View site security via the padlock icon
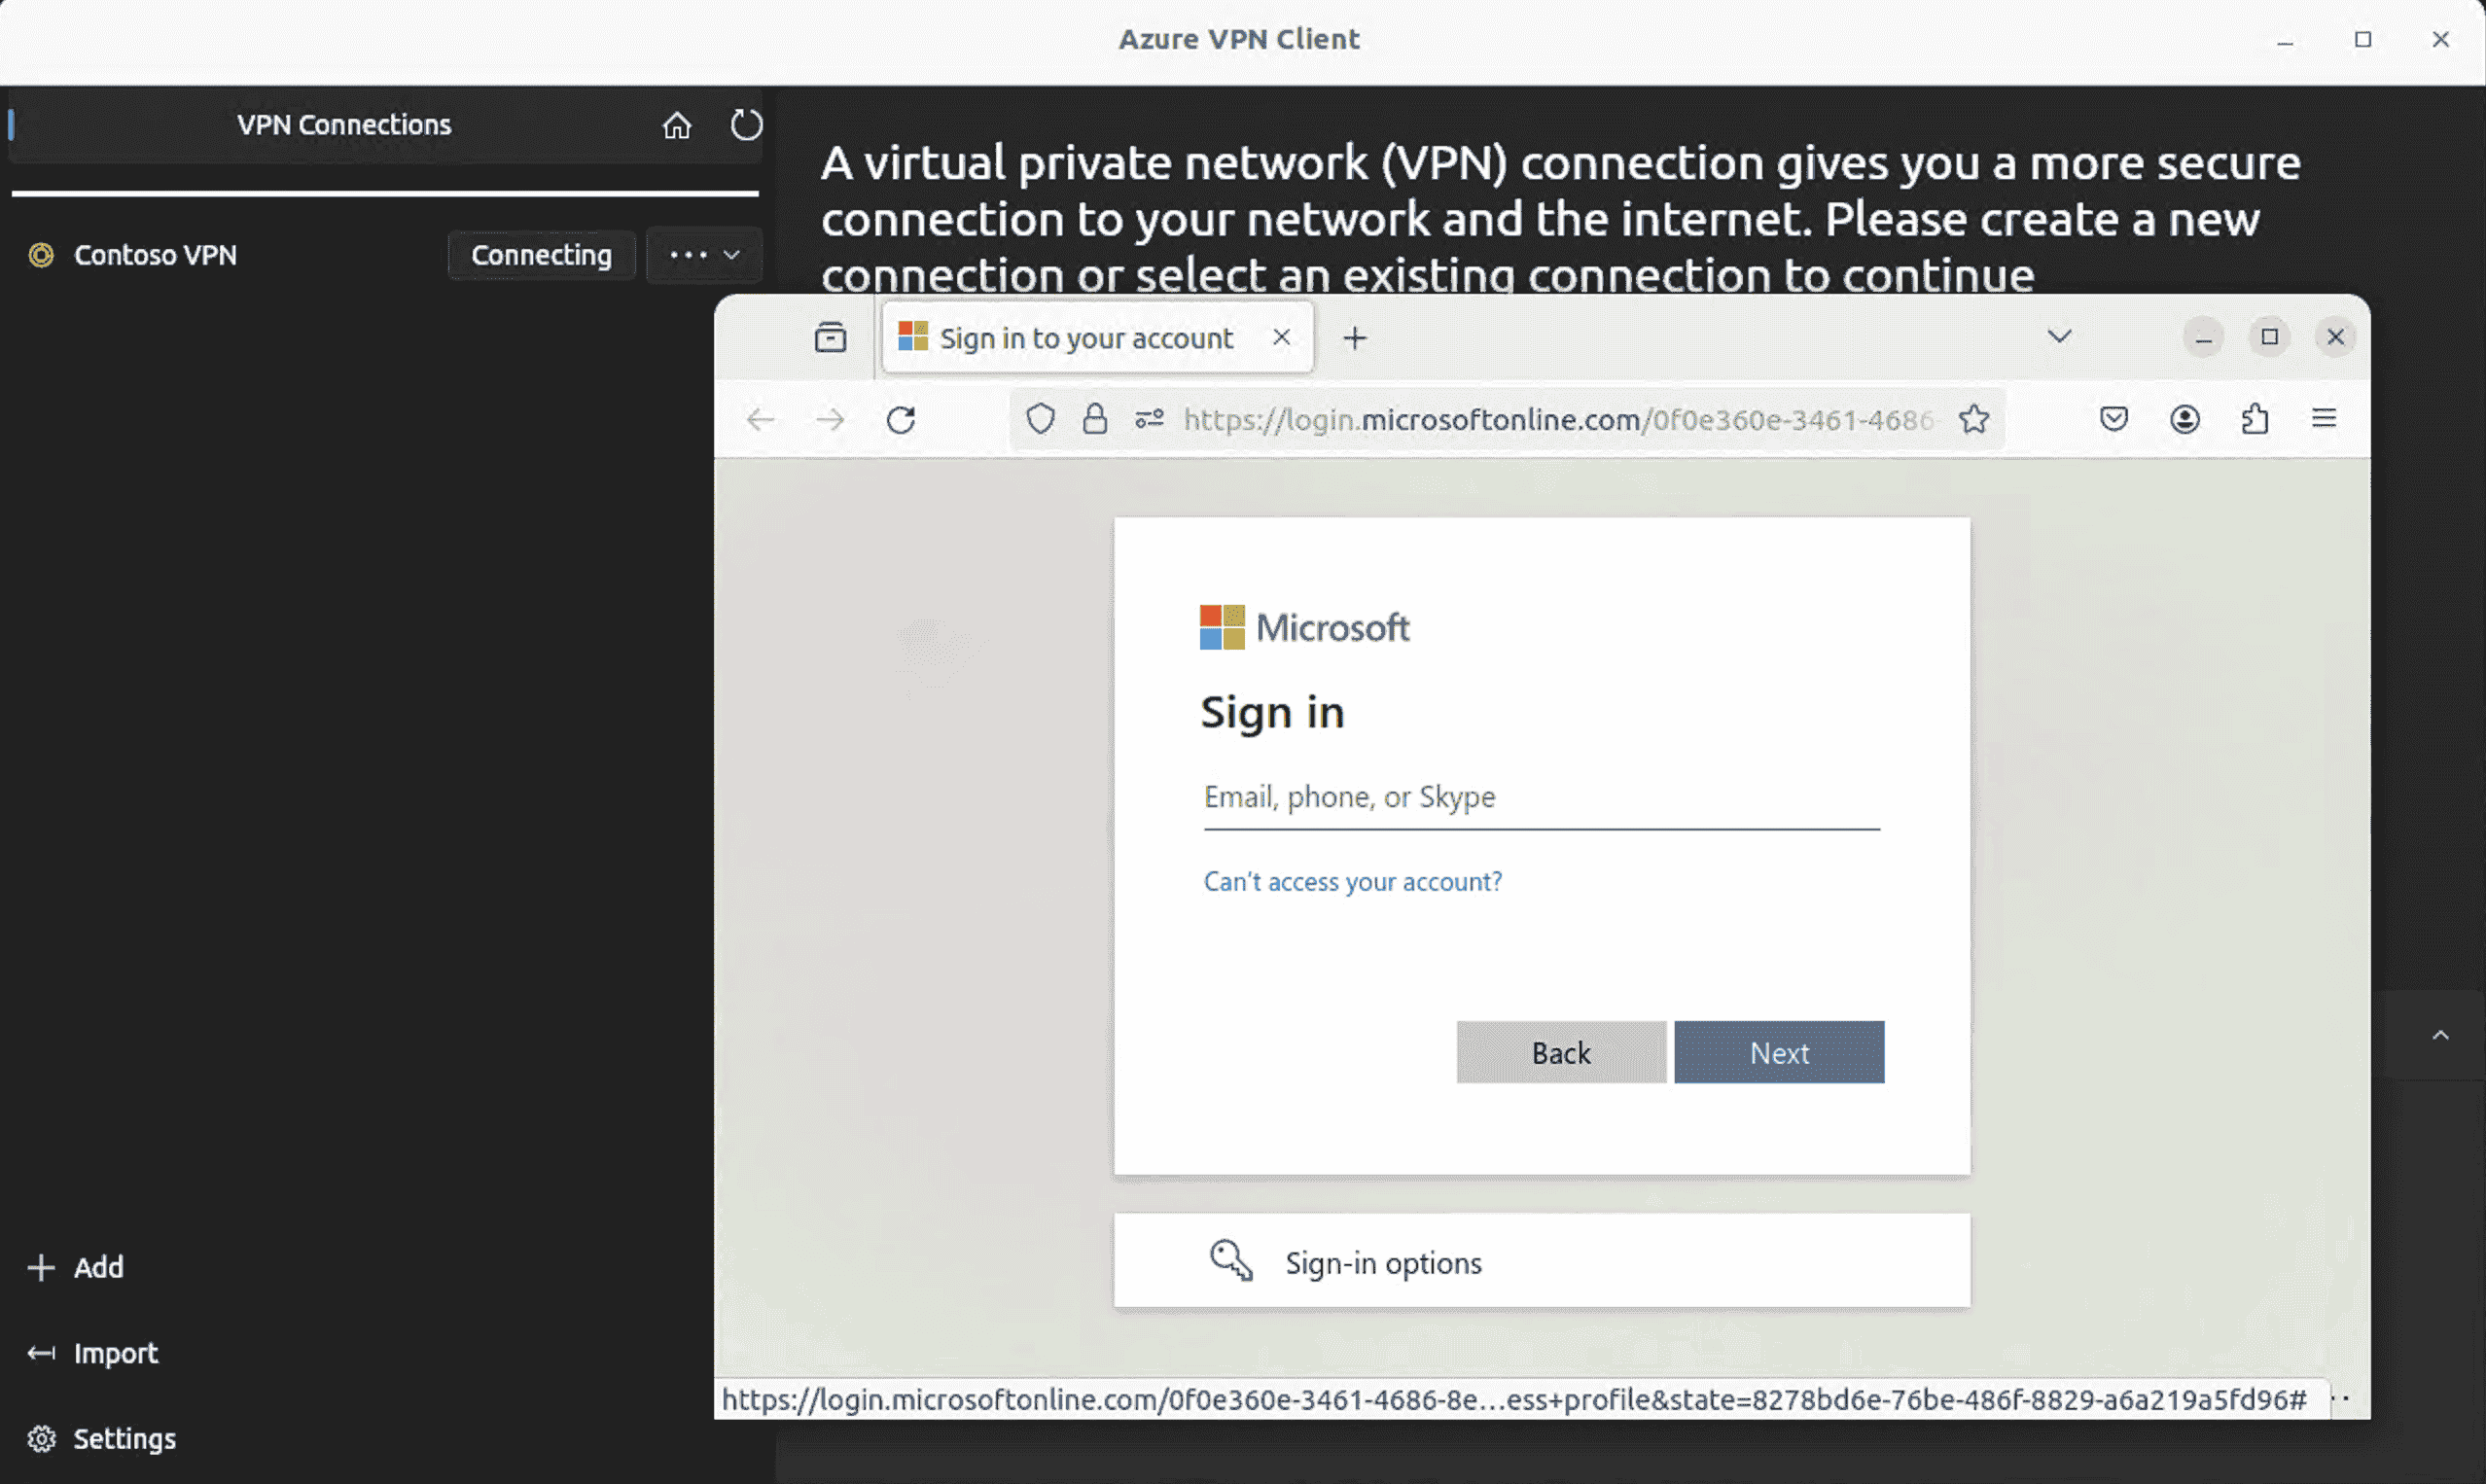 point(1095,419)
